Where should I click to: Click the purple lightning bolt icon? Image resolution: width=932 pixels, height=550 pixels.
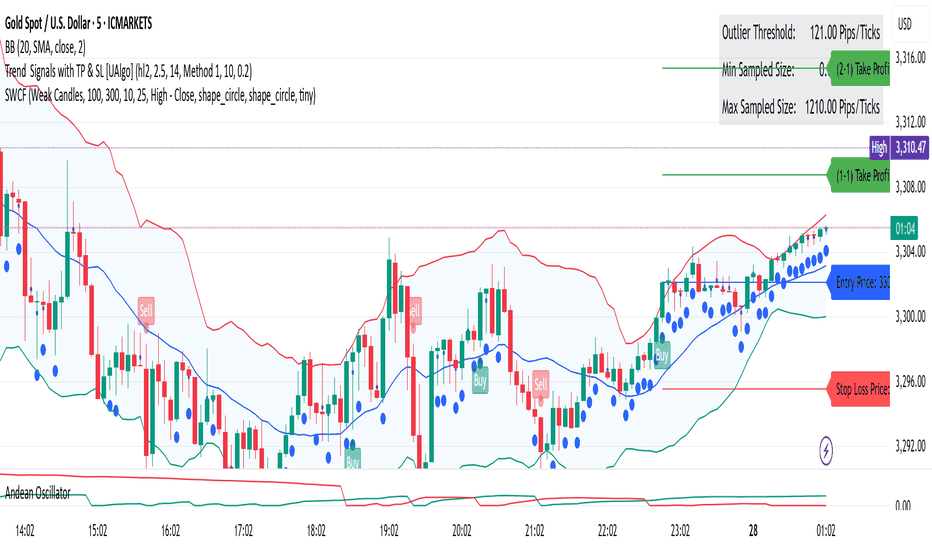(826, 450)
